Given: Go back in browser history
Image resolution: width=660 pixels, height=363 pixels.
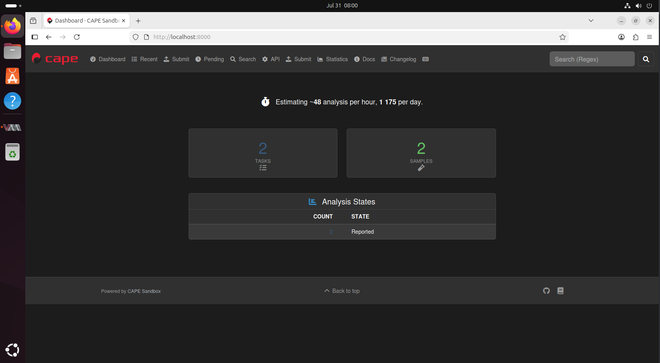Looking at the screenshot, I should 49,37.
